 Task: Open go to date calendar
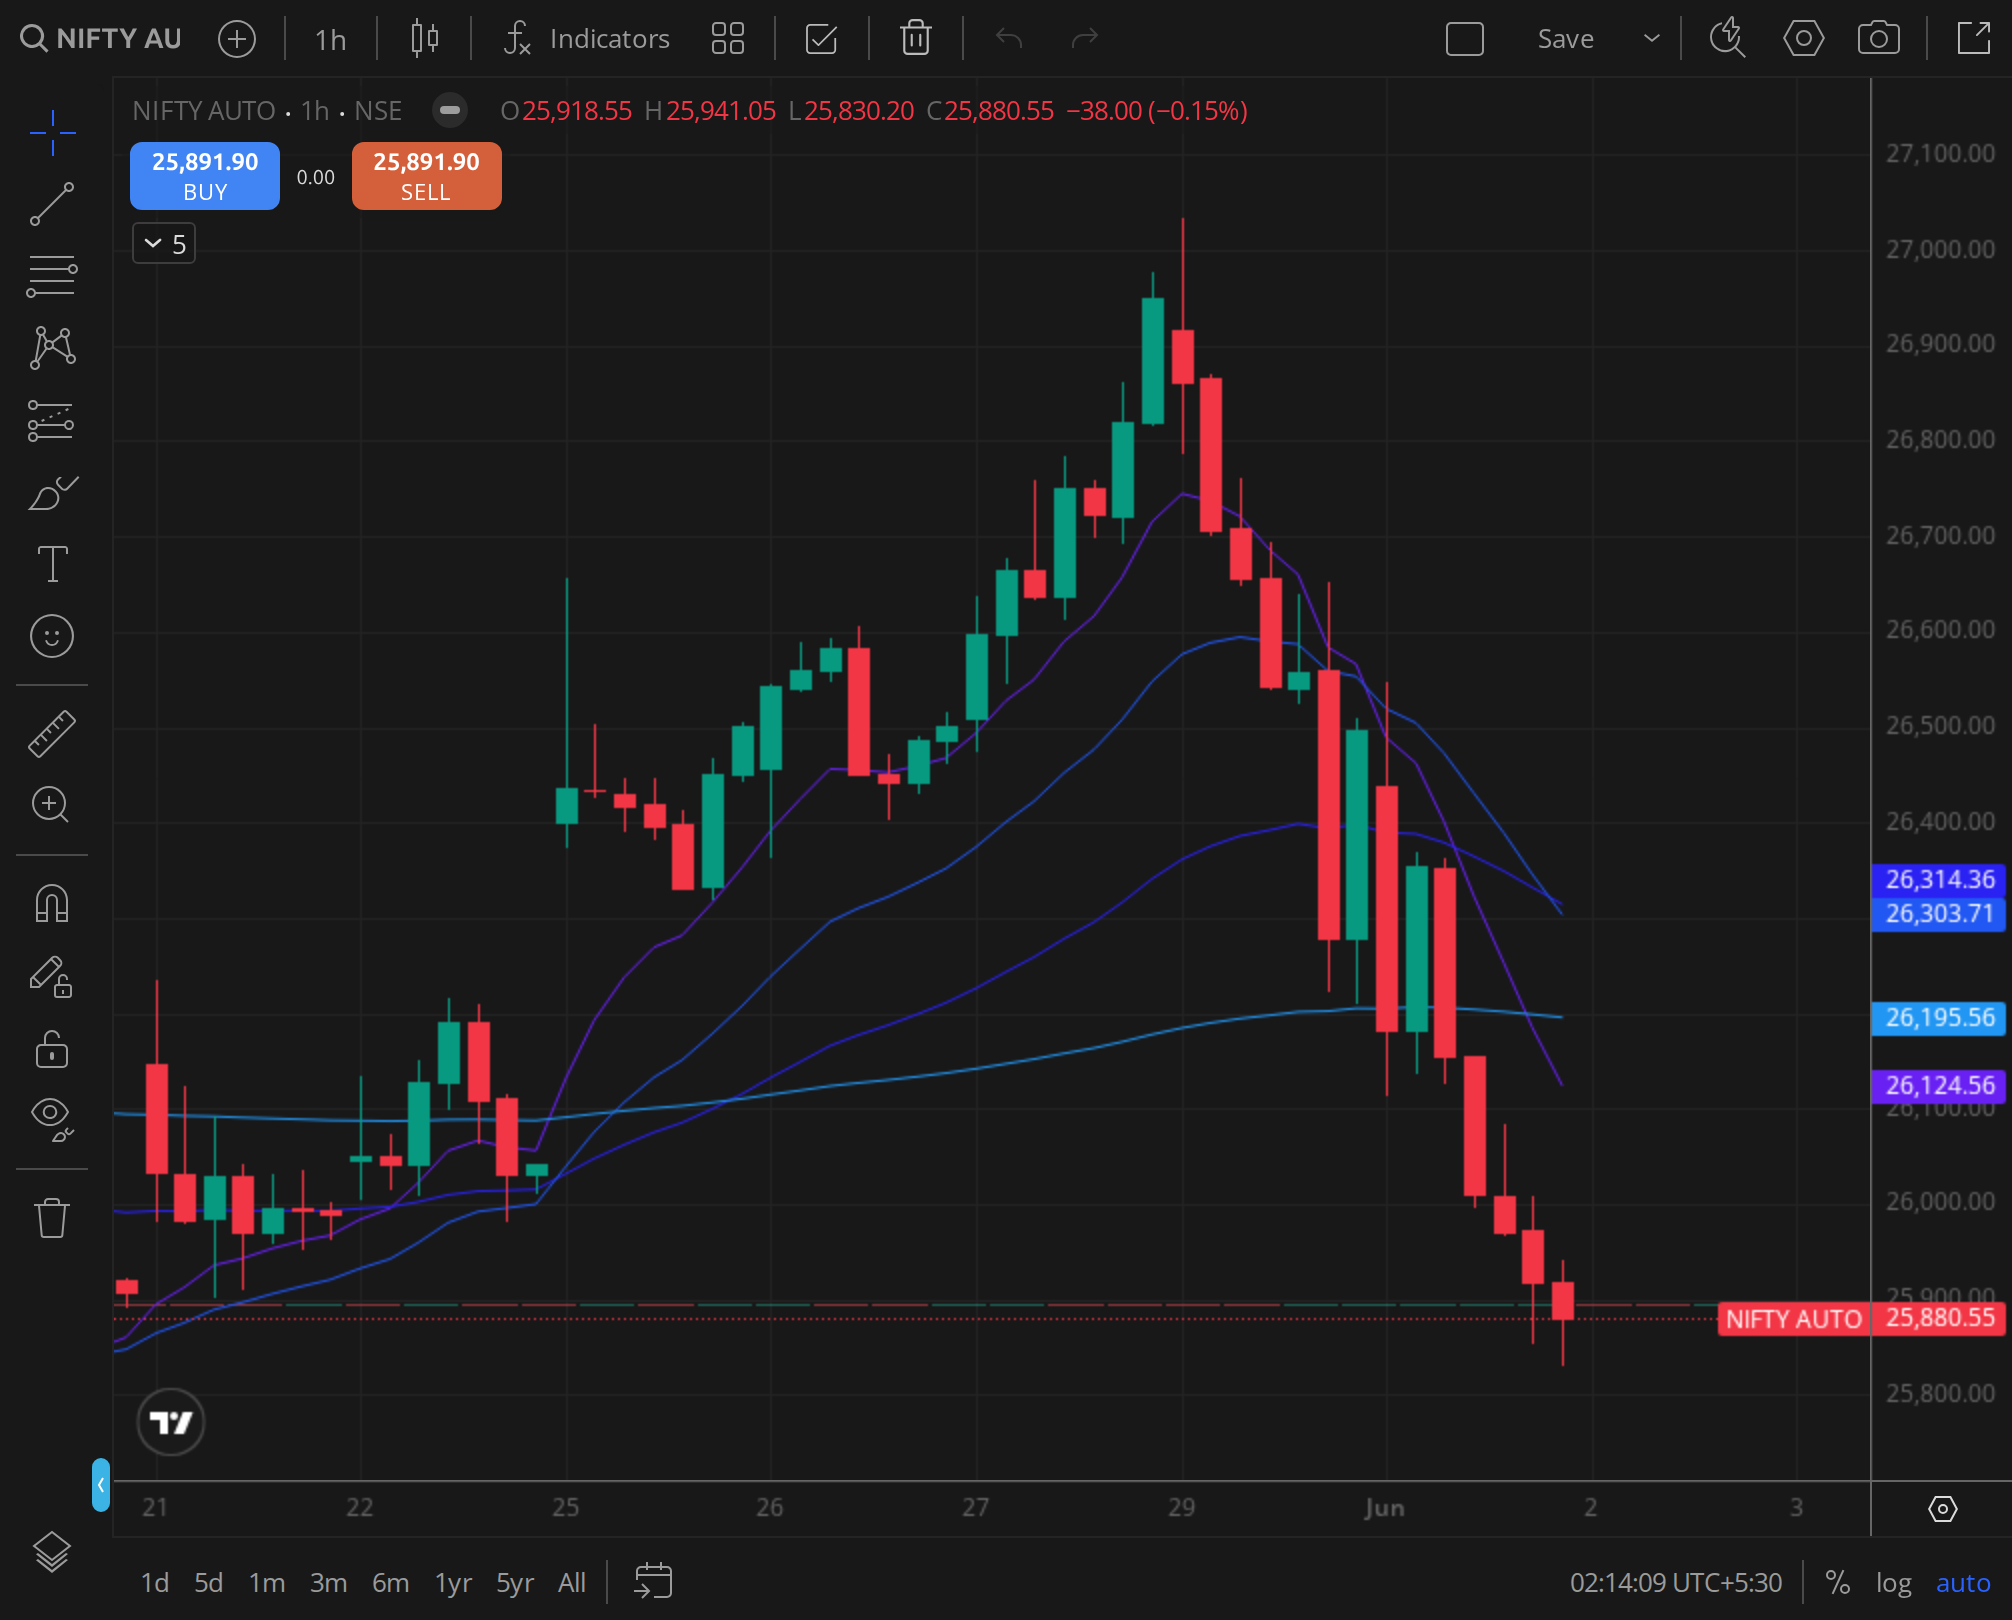[x=653, y=1582]
